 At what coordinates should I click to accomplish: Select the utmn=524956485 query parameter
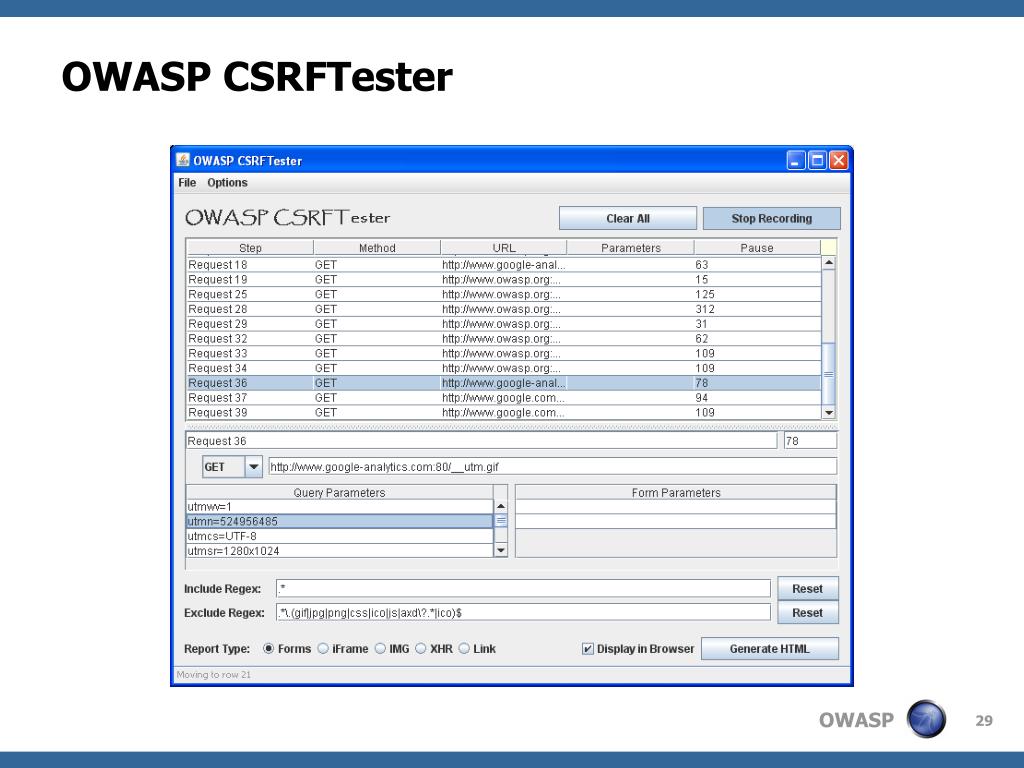click(x=340, y=521)
